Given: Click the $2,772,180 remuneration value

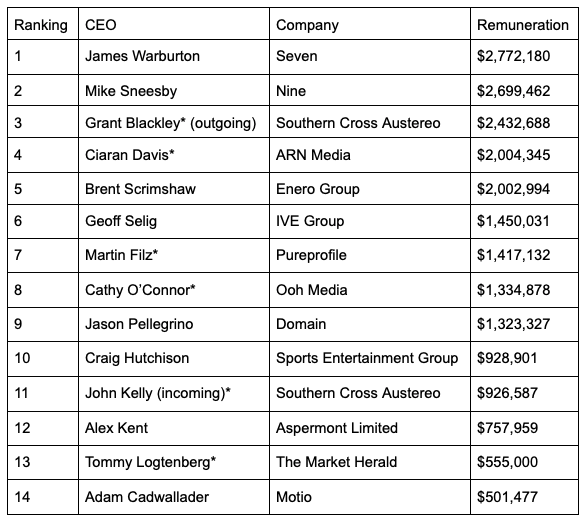Looking at the screenshot, I should (x=513, y=56).
